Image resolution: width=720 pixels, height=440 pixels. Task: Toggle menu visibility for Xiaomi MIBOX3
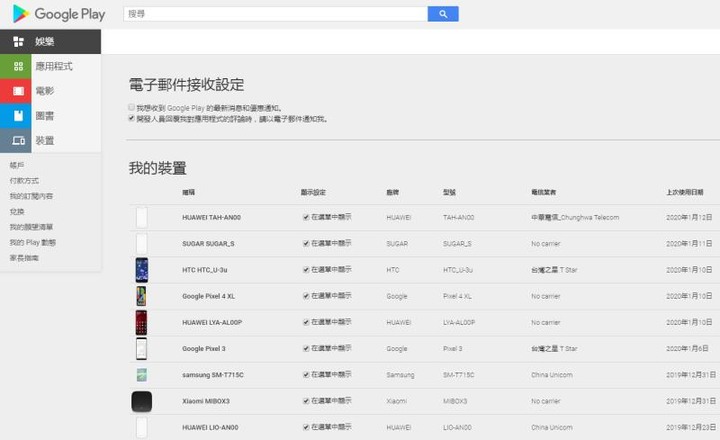coord(306,401)
